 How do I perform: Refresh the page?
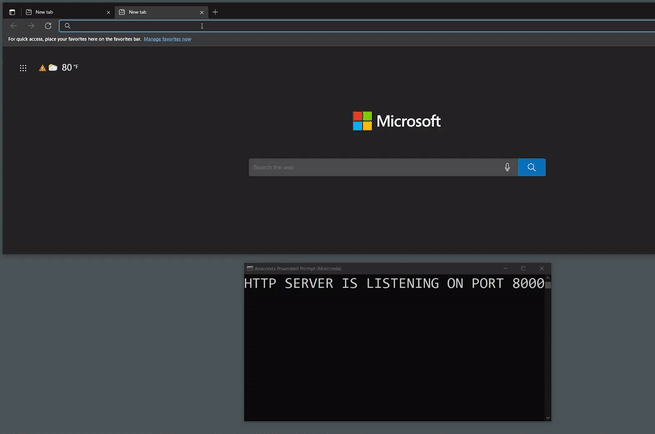coord(48,26)
